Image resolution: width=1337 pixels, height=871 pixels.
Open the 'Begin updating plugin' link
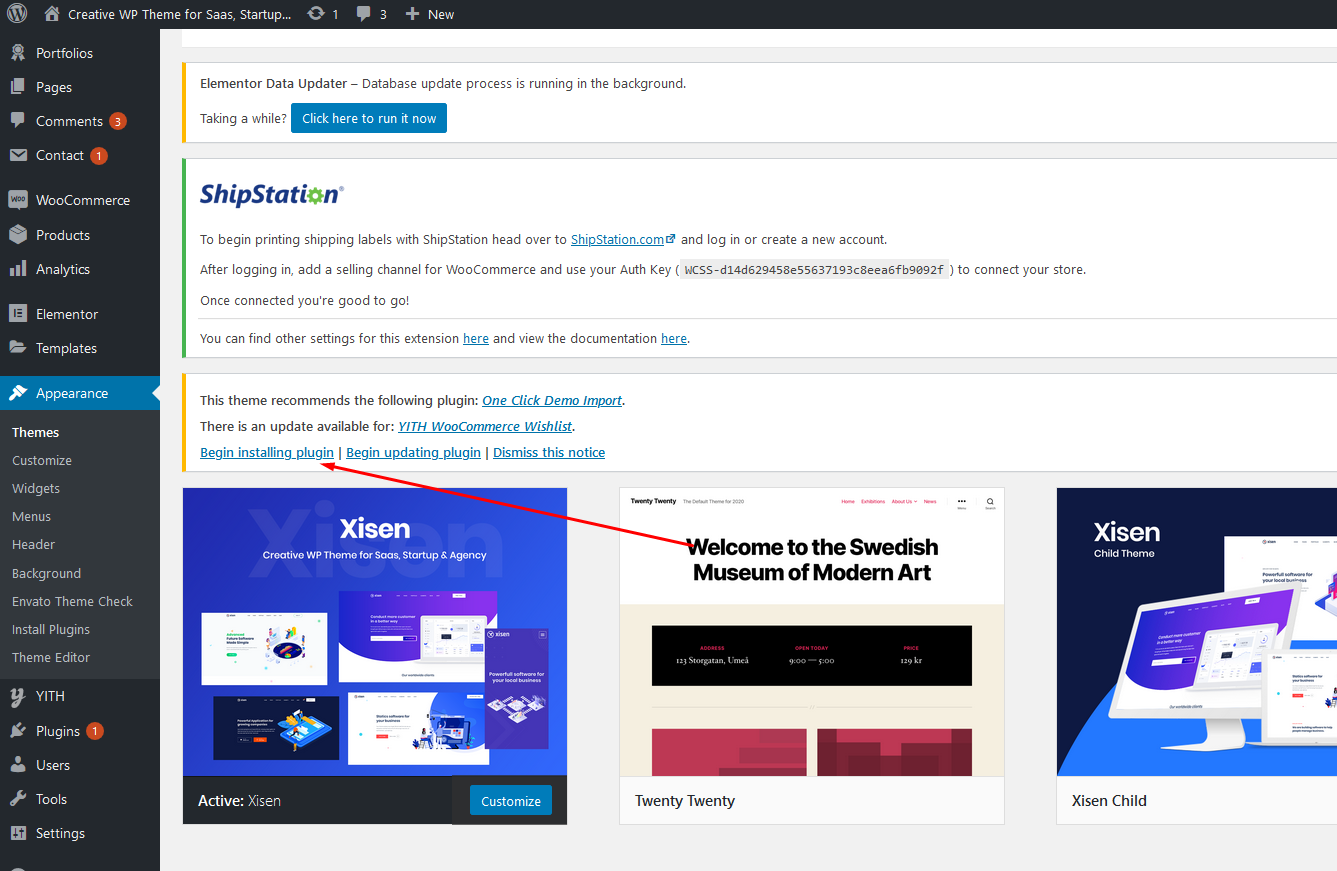pos(413,452)
